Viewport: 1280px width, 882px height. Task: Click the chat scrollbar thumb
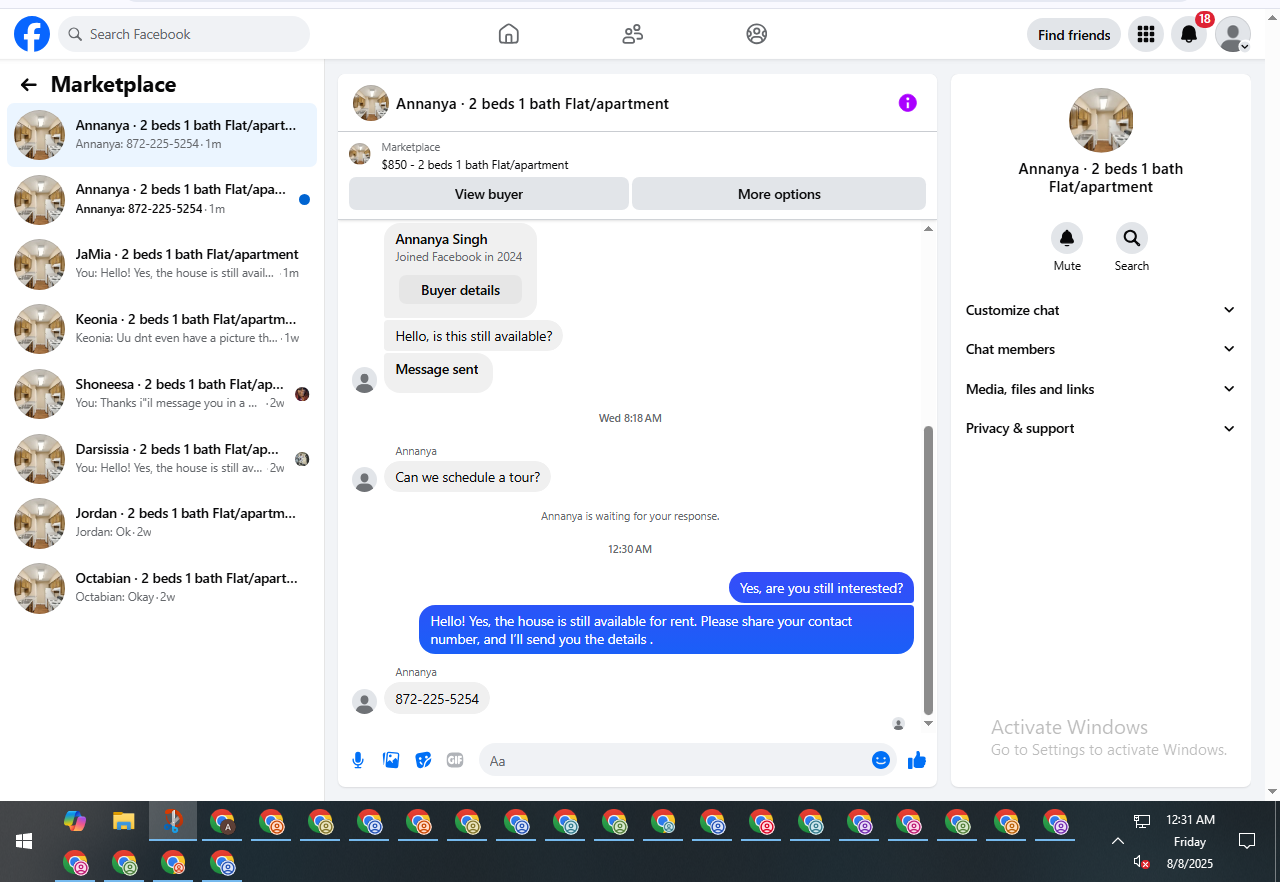coord(928,570)
